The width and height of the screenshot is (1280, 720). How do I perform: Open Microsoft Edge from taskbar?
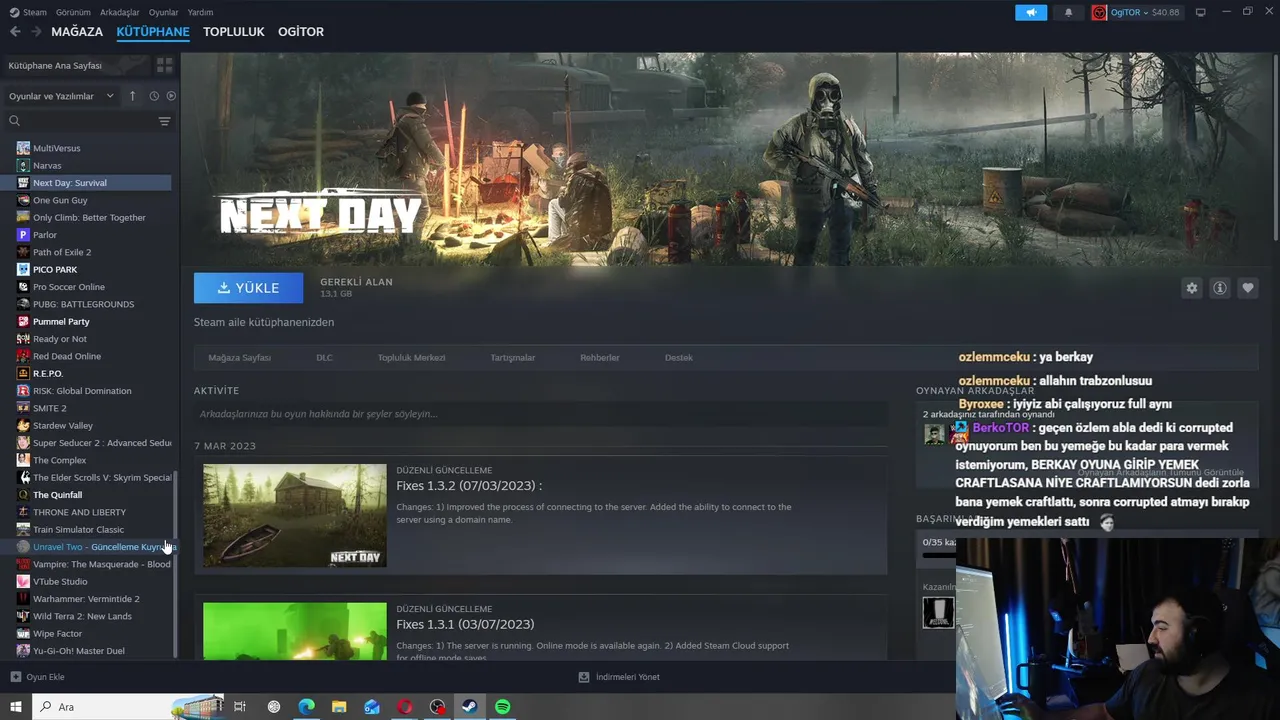click(x=306, y=707)
